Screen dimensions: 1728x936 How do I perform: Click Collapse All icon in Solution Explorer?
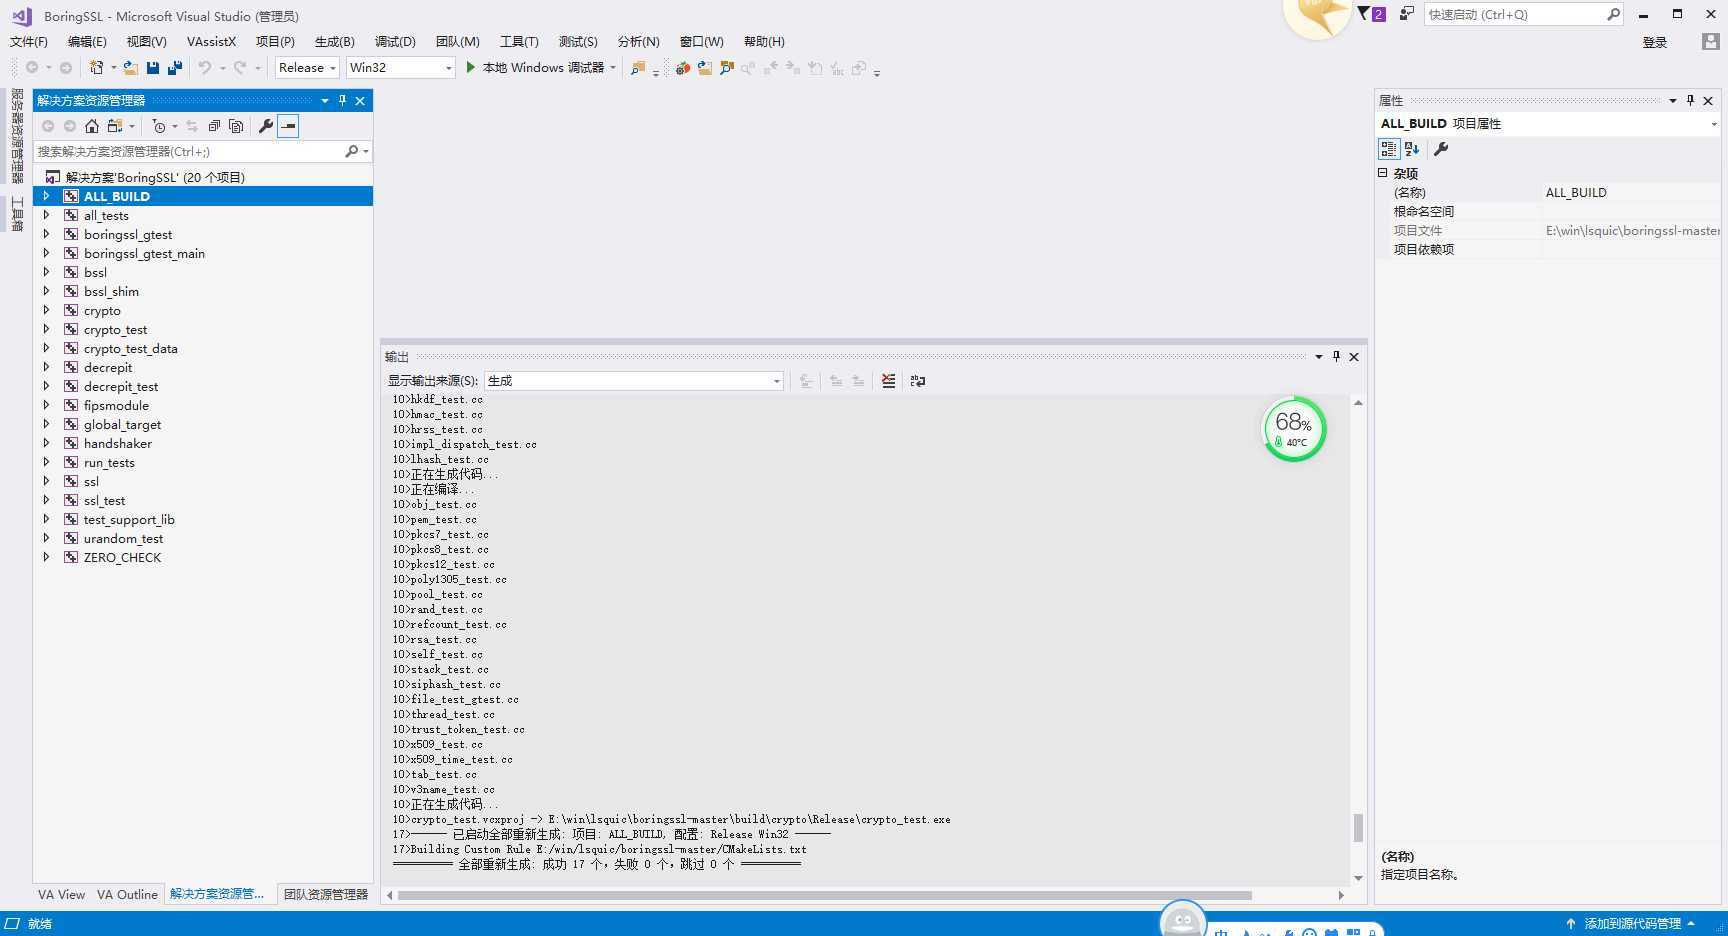pyautogui.click(x=214, y=126)
